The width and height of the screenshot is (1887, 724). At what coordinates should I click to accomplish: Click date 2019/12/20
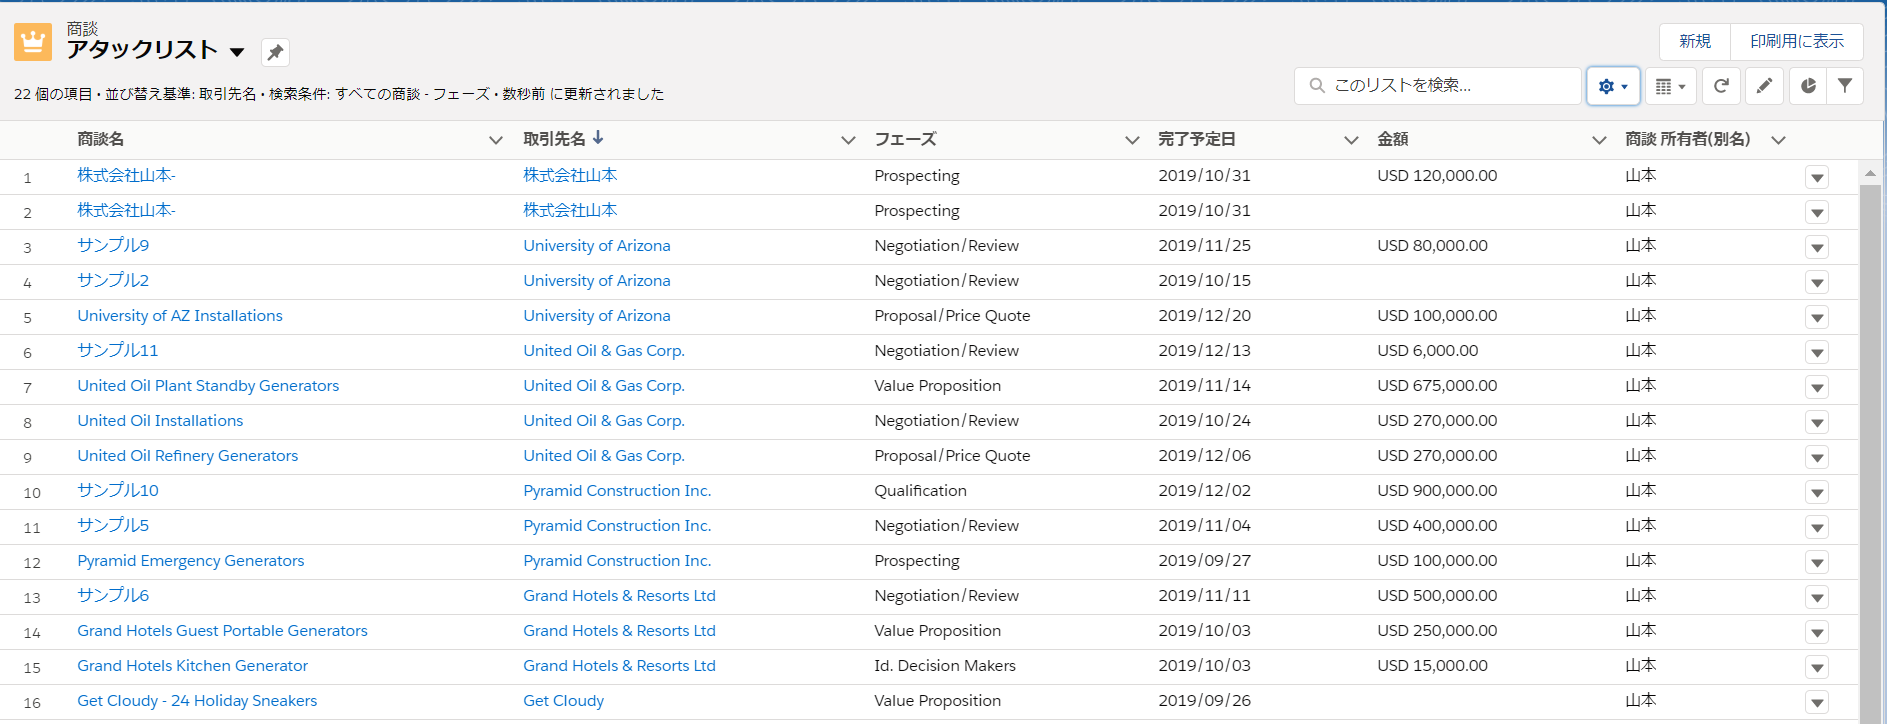pyautogui.click(x=1204, y=315)
